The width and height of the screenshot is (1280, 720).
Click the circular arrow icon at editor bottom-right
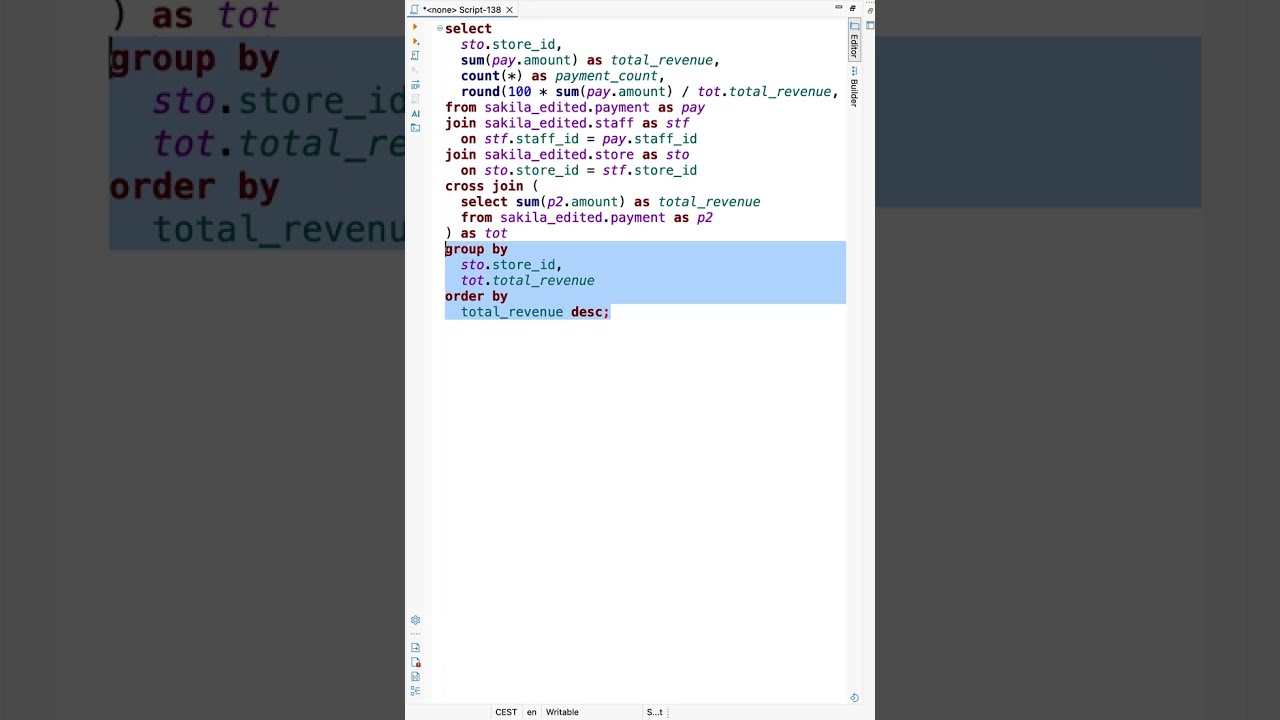854,697
